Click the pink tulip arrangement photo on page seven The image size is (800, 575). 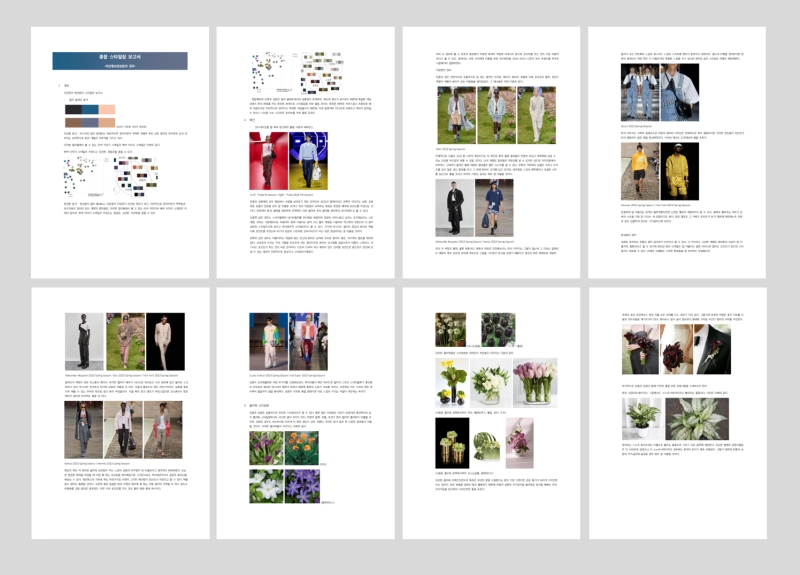pos(532,381)
